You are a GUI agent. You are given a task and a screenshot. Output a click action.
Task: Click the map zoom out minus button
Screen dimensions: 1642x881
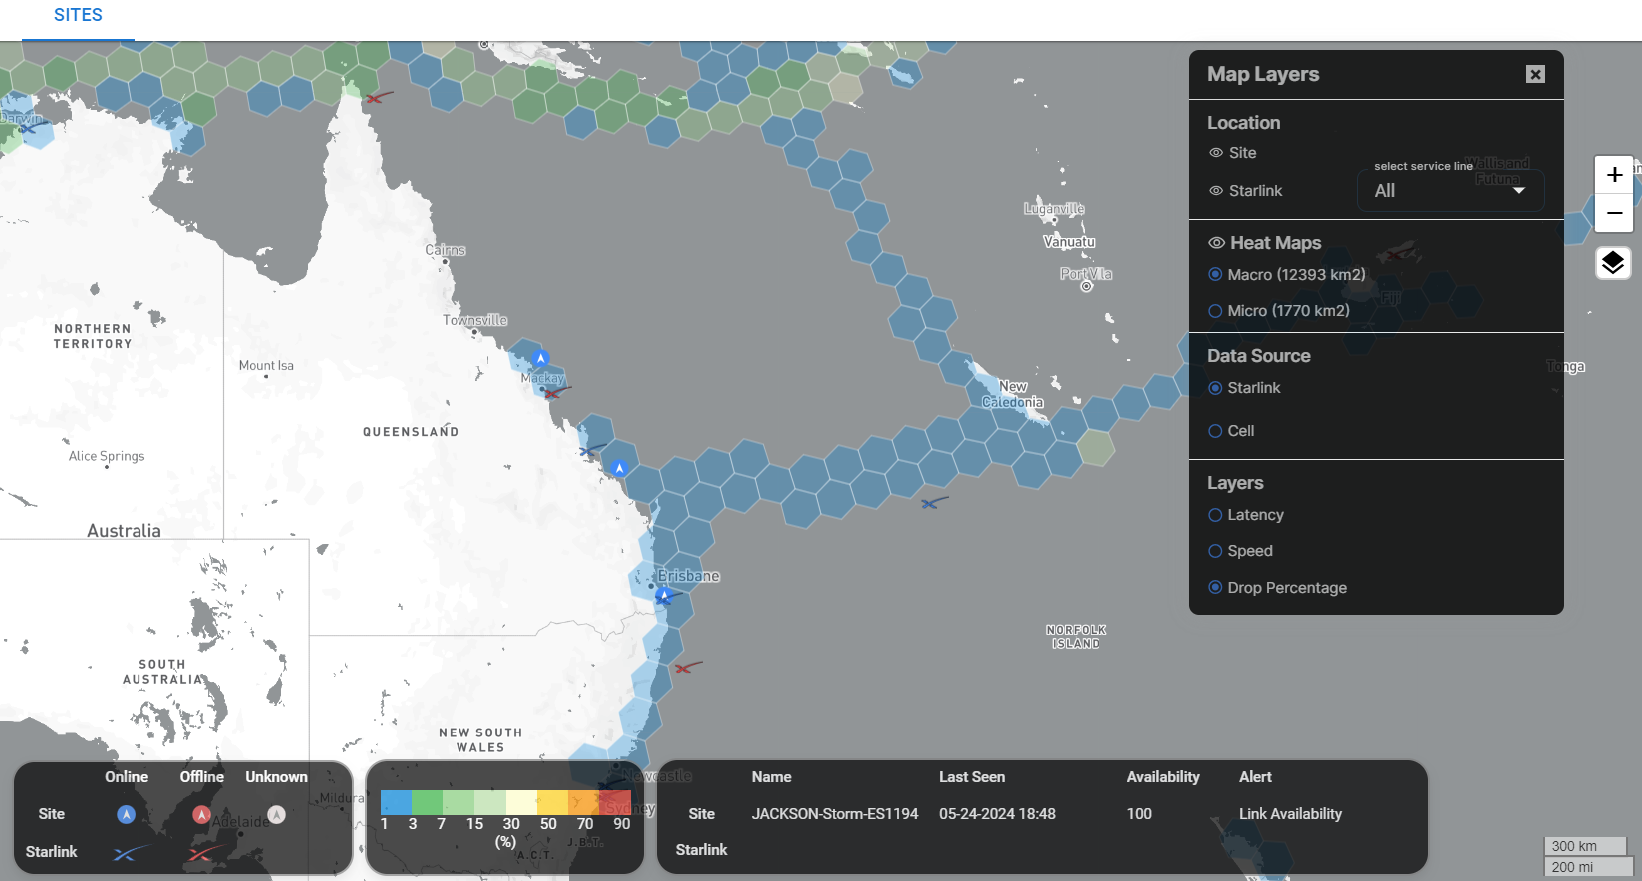[x=1613, y=213]
